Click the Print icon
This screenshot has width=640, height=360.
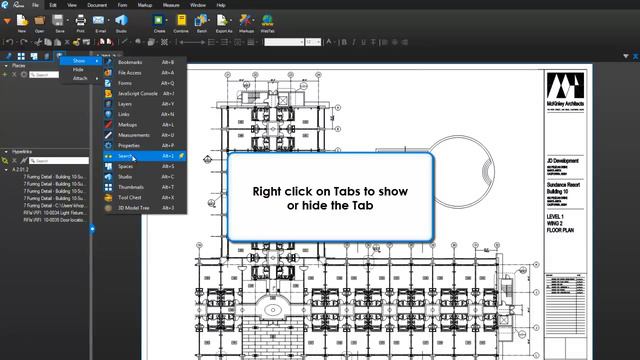click(80, 20)
